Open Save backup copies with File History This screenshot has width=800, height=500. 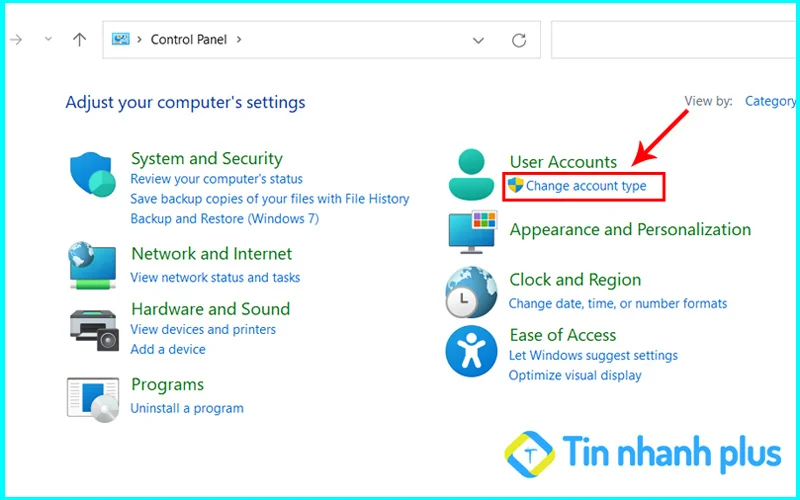(270, 198)
